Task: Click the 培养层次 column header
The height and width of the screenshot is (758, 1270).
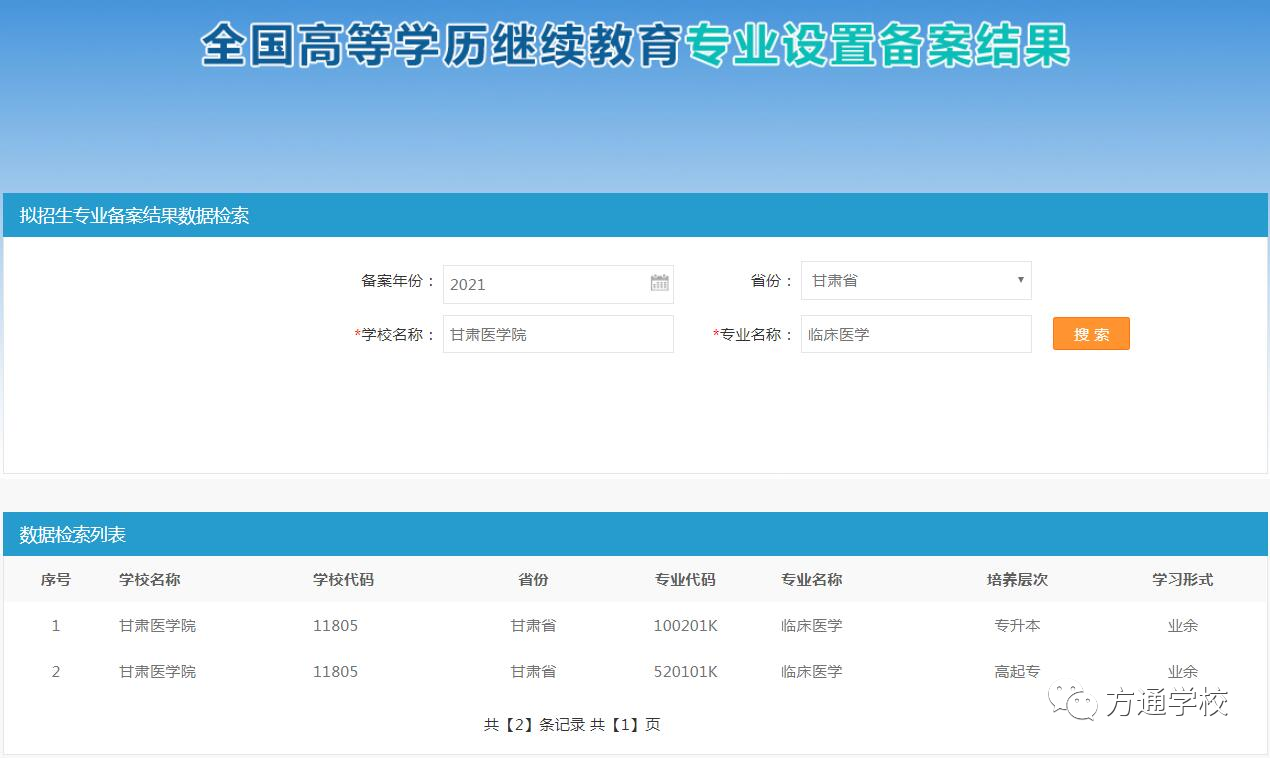Action: pyautogui.click(x=1017, y=580)
